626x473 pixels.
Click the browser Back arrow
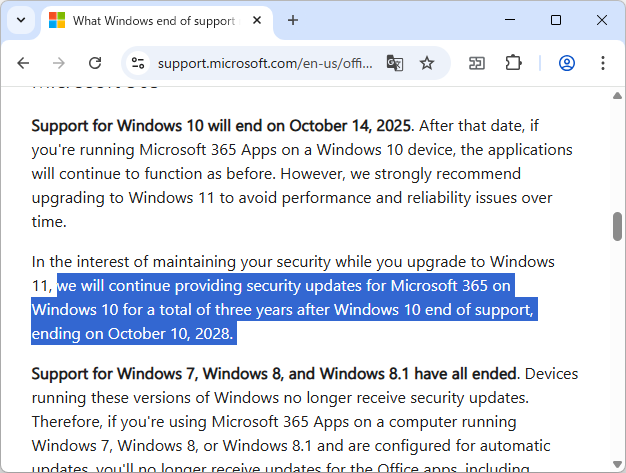[24, 63]
